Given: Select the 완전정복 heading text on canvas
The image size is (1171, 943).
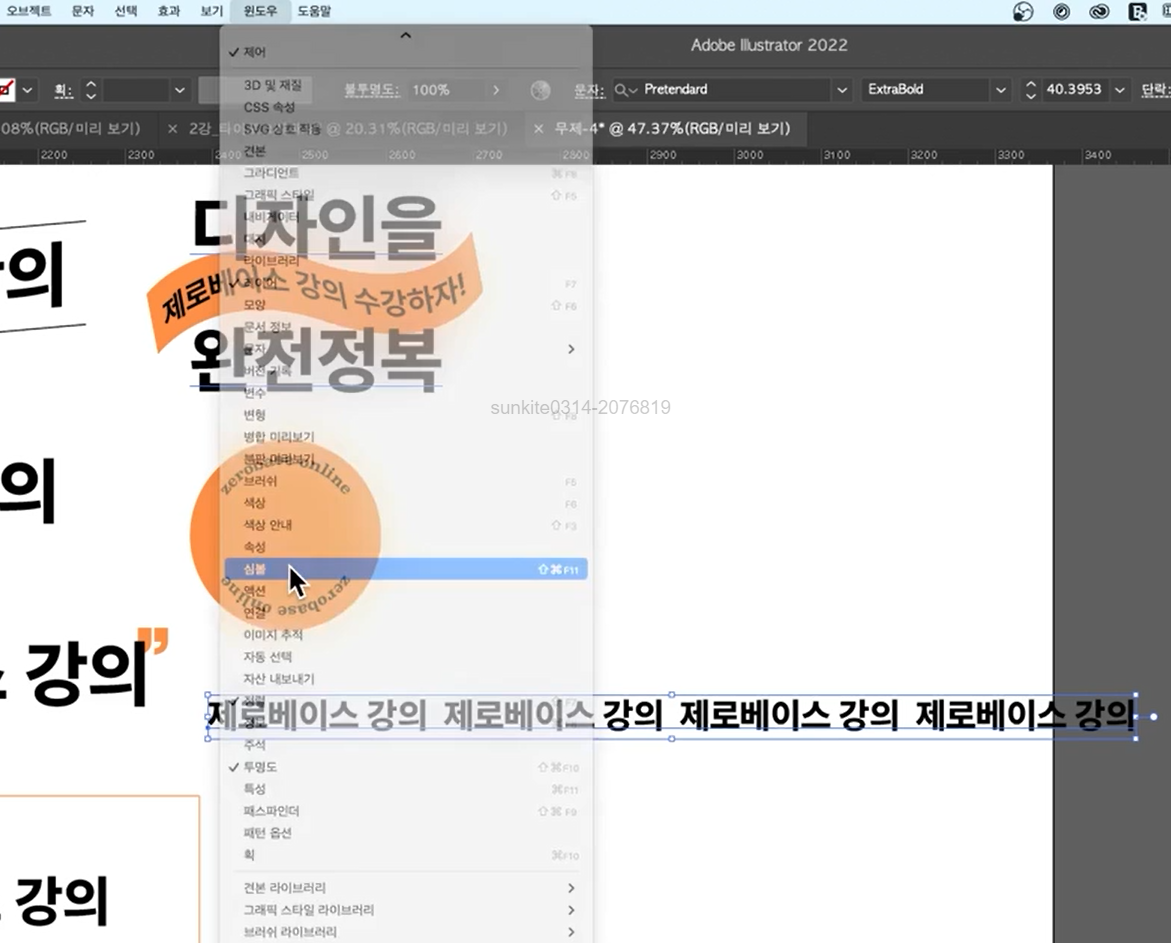Looking at the screenshot, I should point(316,360).
